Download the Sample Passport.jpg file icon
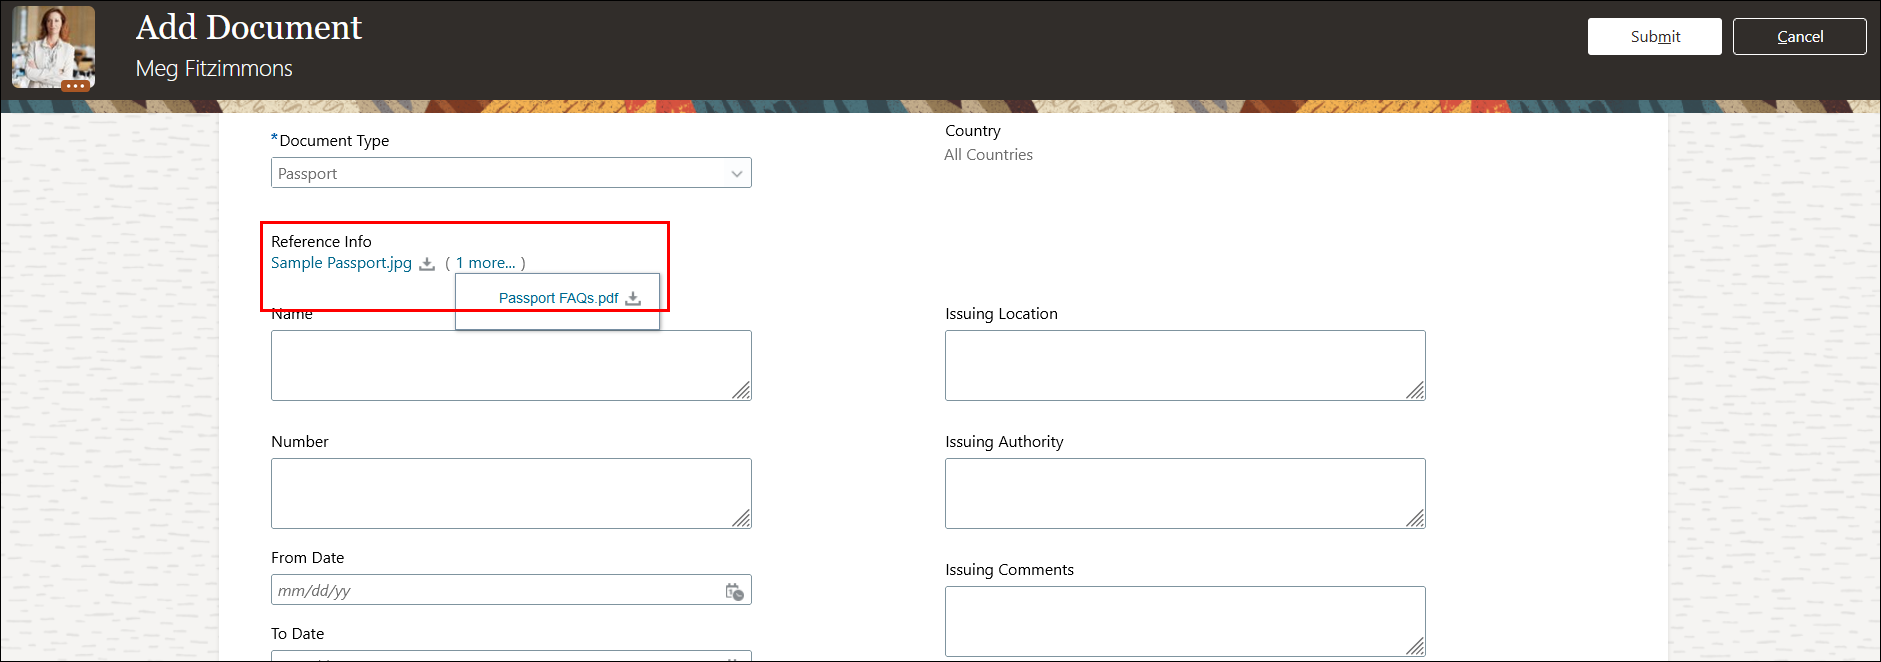Image resolution: width=1881 pixels, height=662 pixels. pyautogui.click(x=427, y=264)
